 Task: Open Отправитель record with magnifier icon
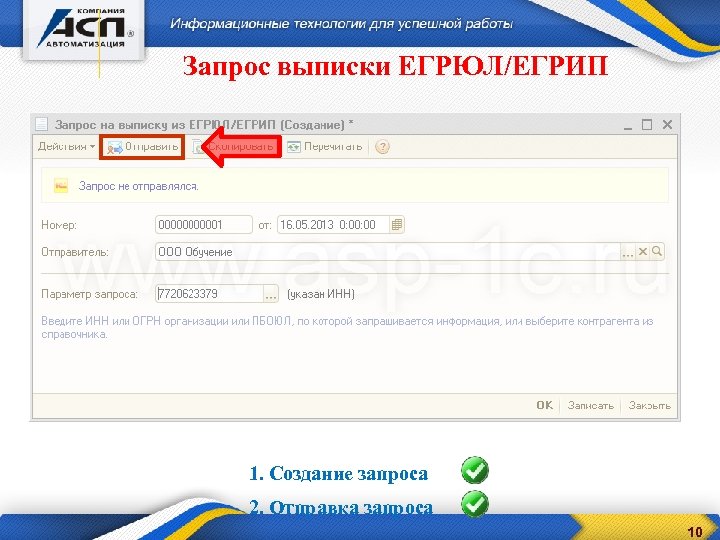tap(657, 252)
